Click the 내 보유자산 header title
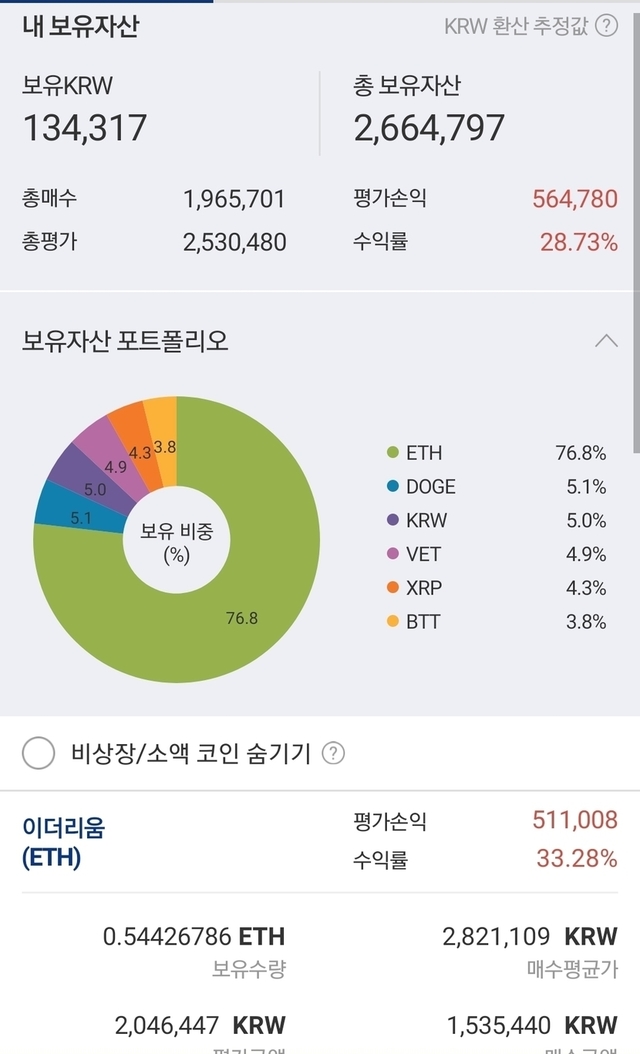This screenshot has width=640, height=1054. click(x=80, y=27)
